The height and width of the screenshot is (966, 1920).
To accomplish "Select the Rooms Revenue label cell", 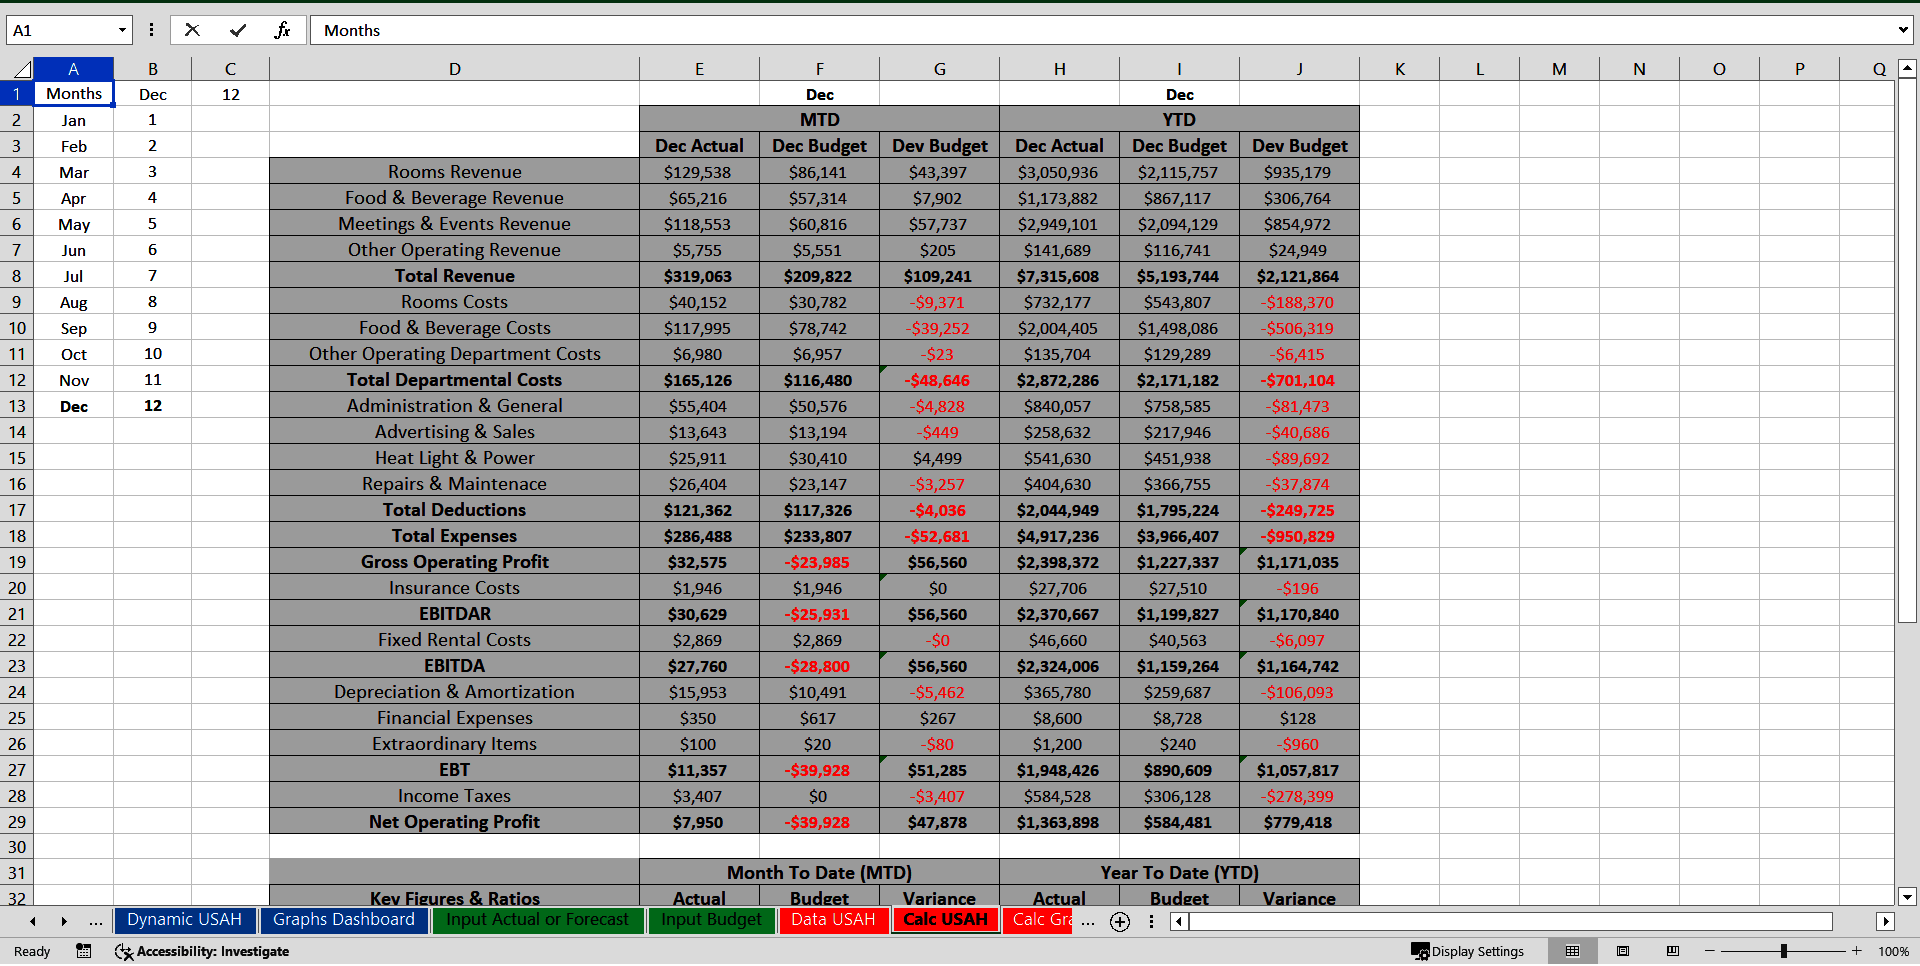I will click(x=455, y=172).
